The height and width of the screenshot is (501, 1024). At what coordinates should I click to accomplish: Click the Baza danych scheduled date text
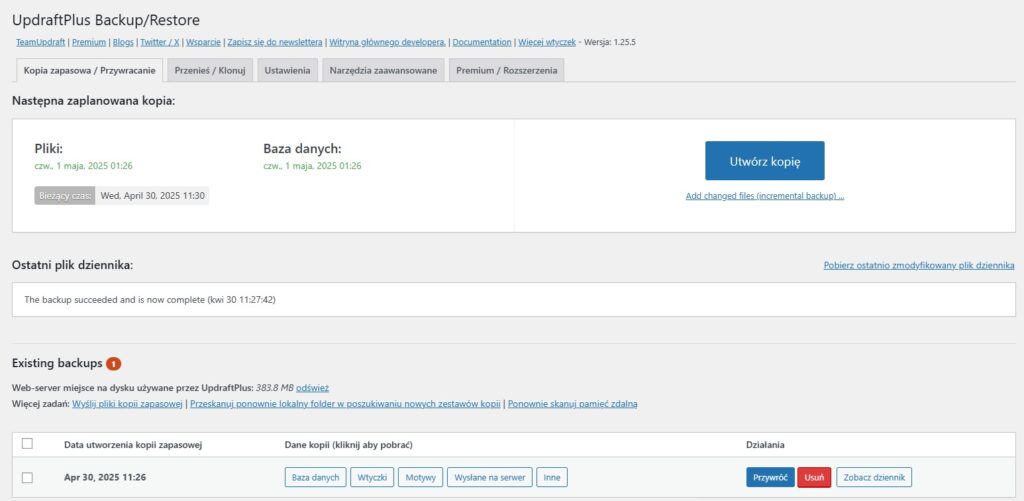[312, 166]
